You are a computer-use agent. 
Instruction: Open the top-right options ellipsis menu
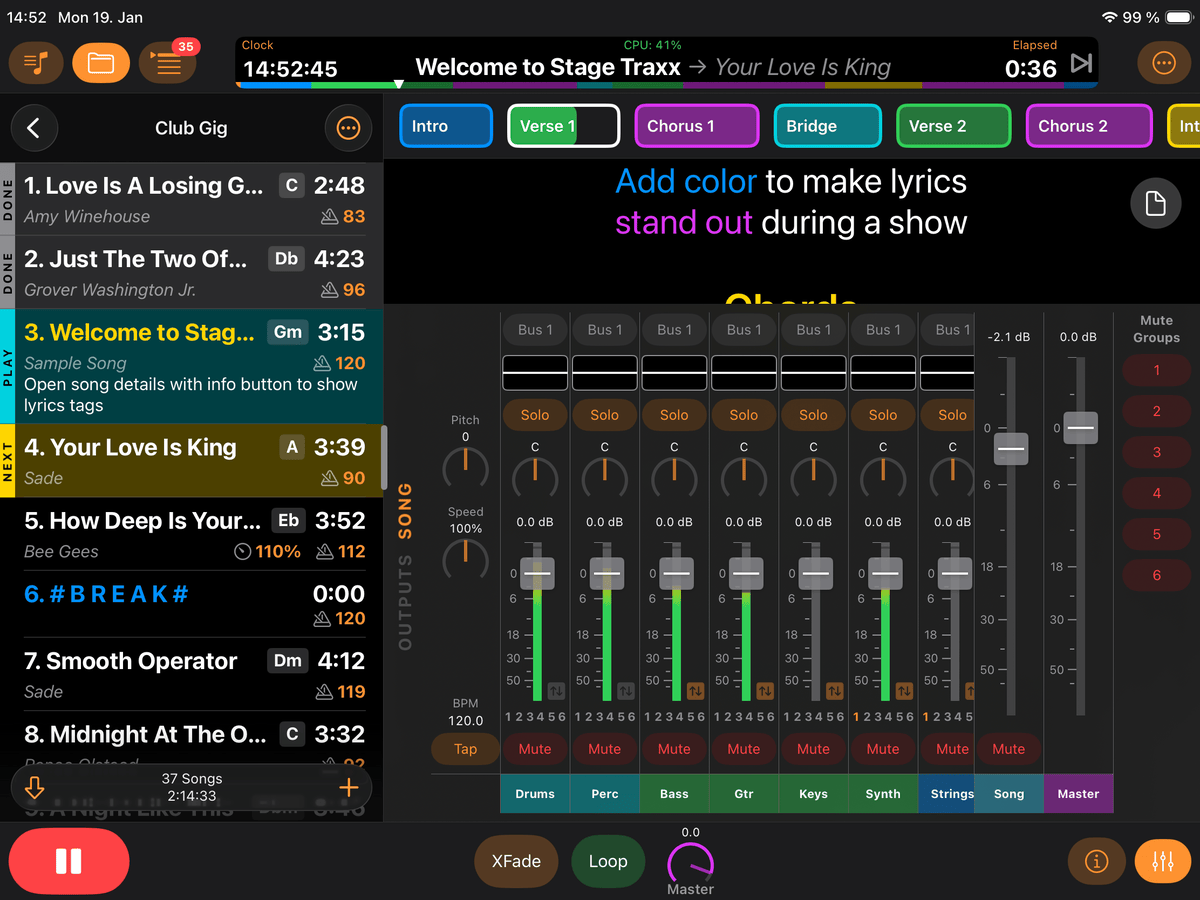[x=1163, y=62]
